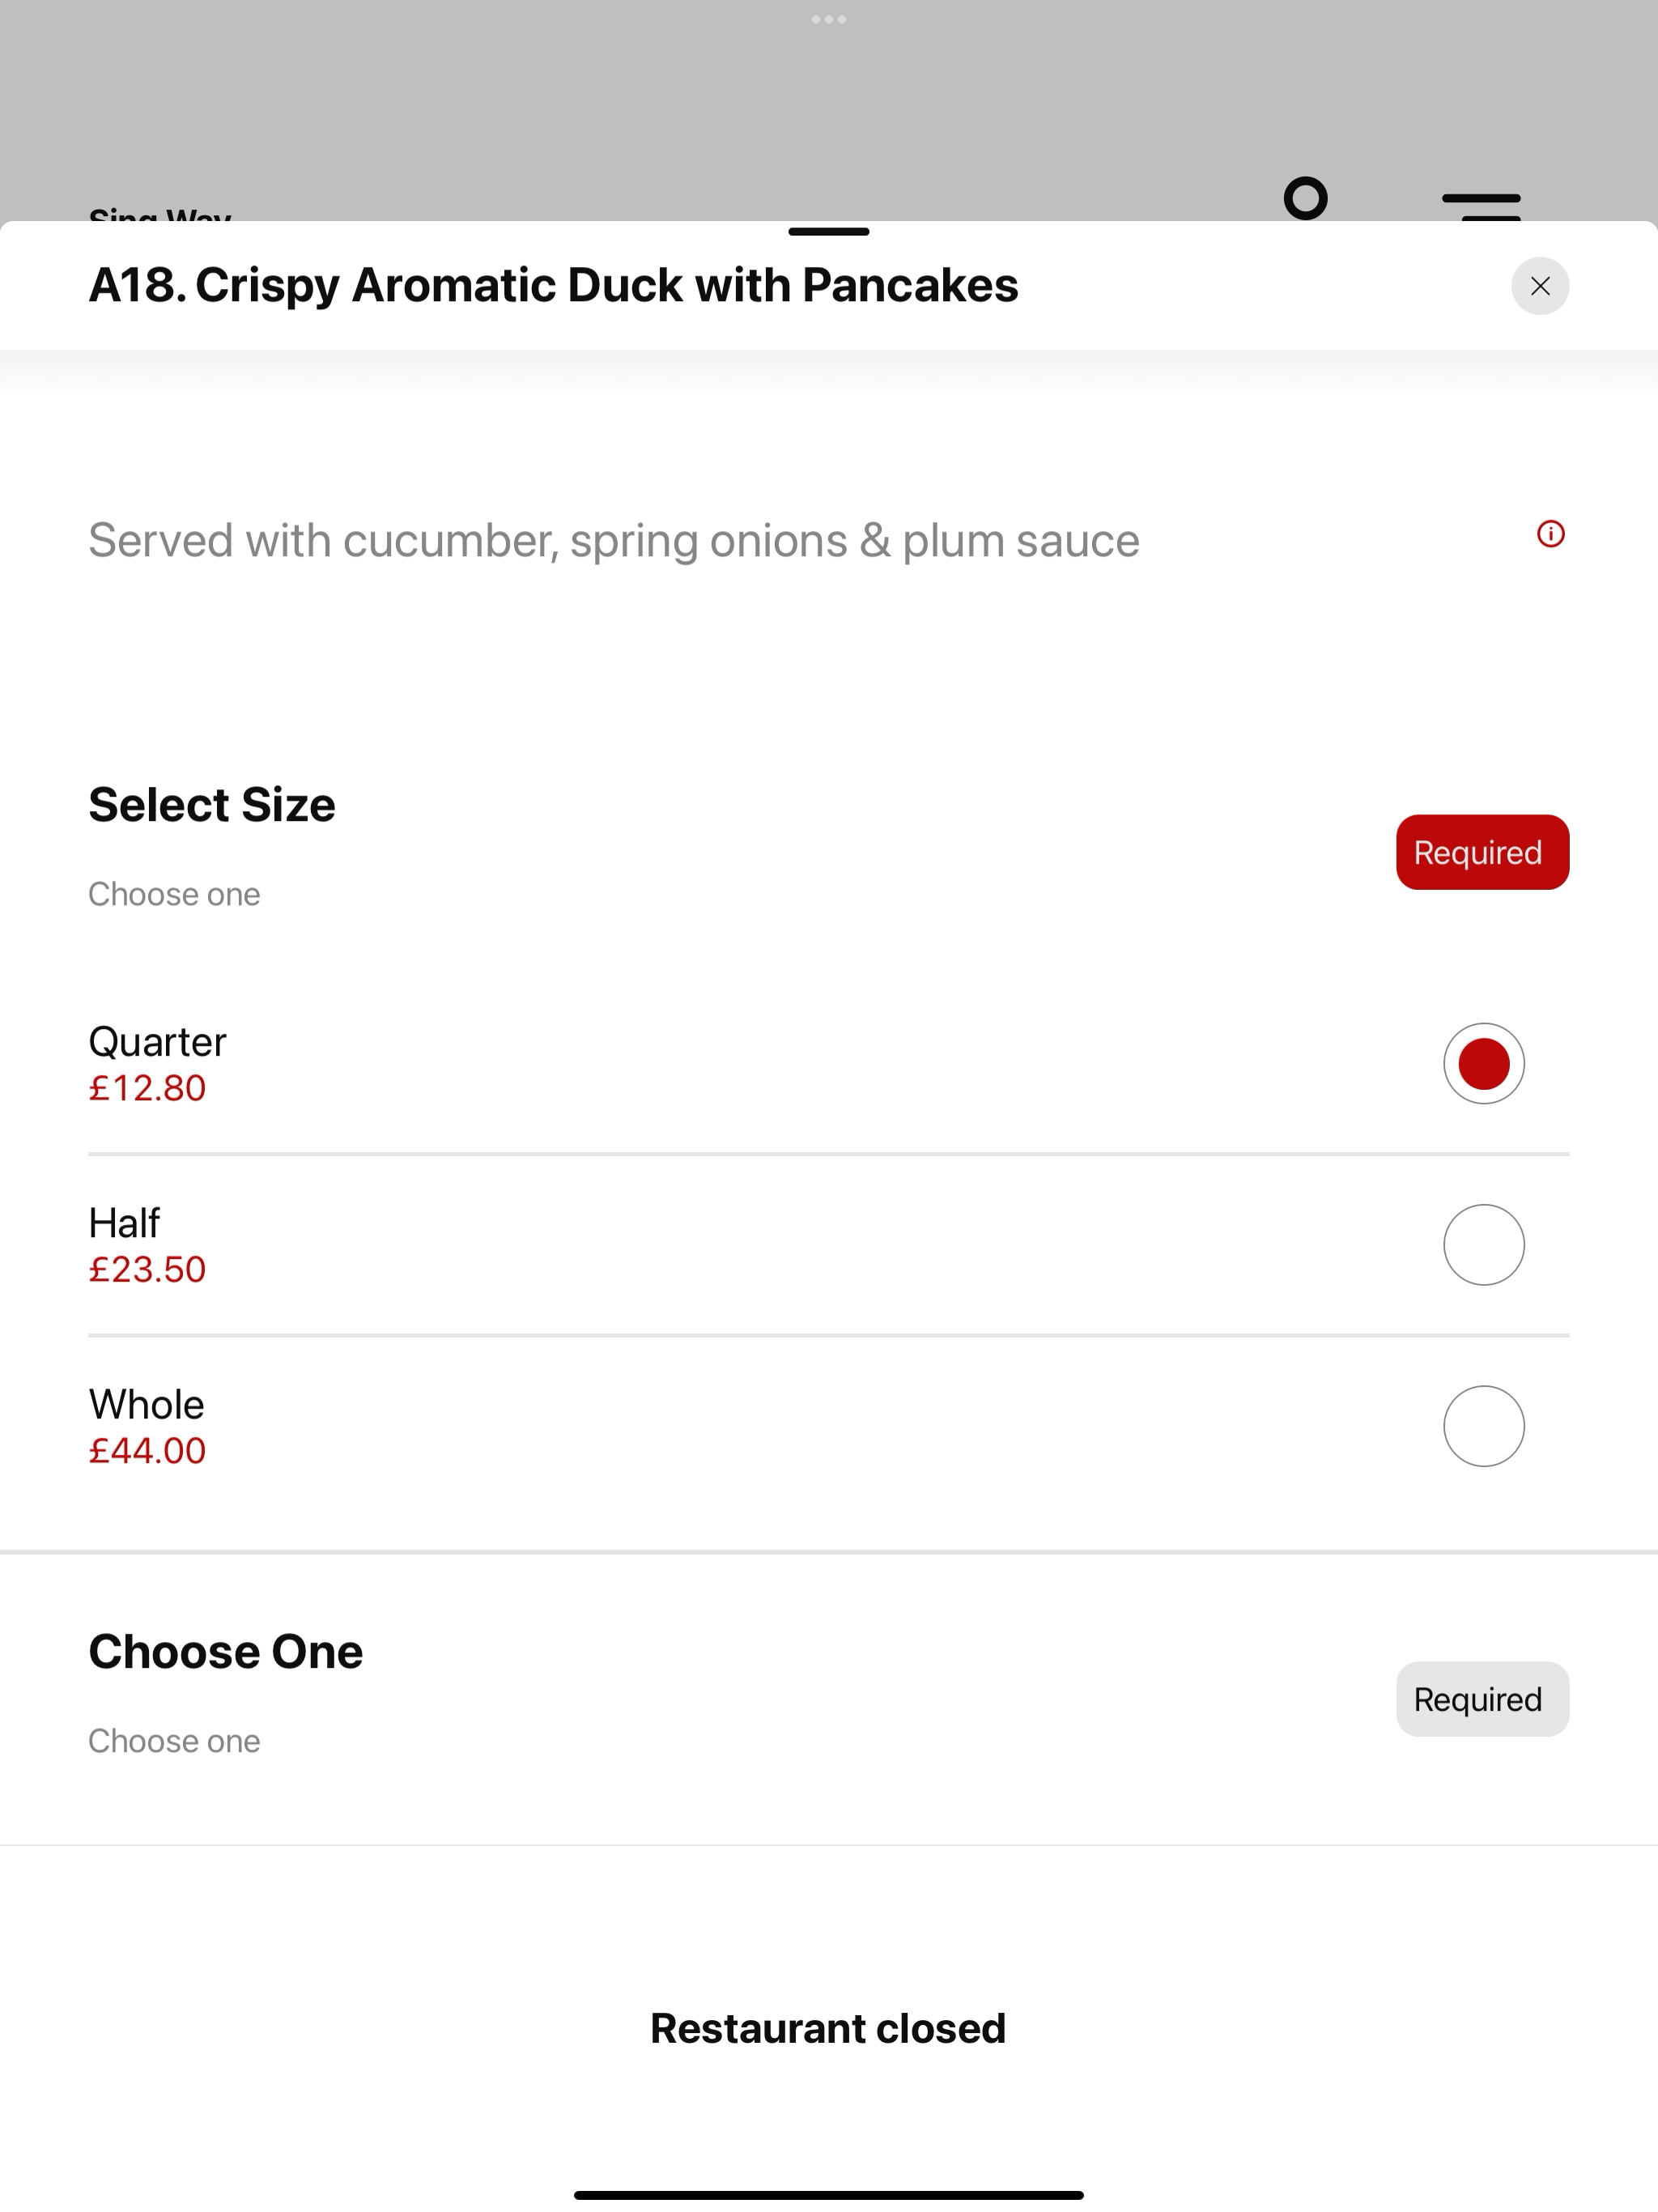
Task: Tap the three-dot multitasking indicator
Action: click(x=828, y=19)
